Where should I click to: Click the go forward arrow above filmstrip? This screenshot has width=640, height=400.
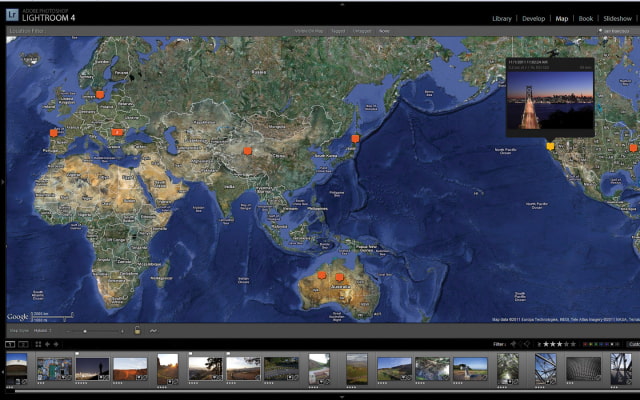[55, 344]
